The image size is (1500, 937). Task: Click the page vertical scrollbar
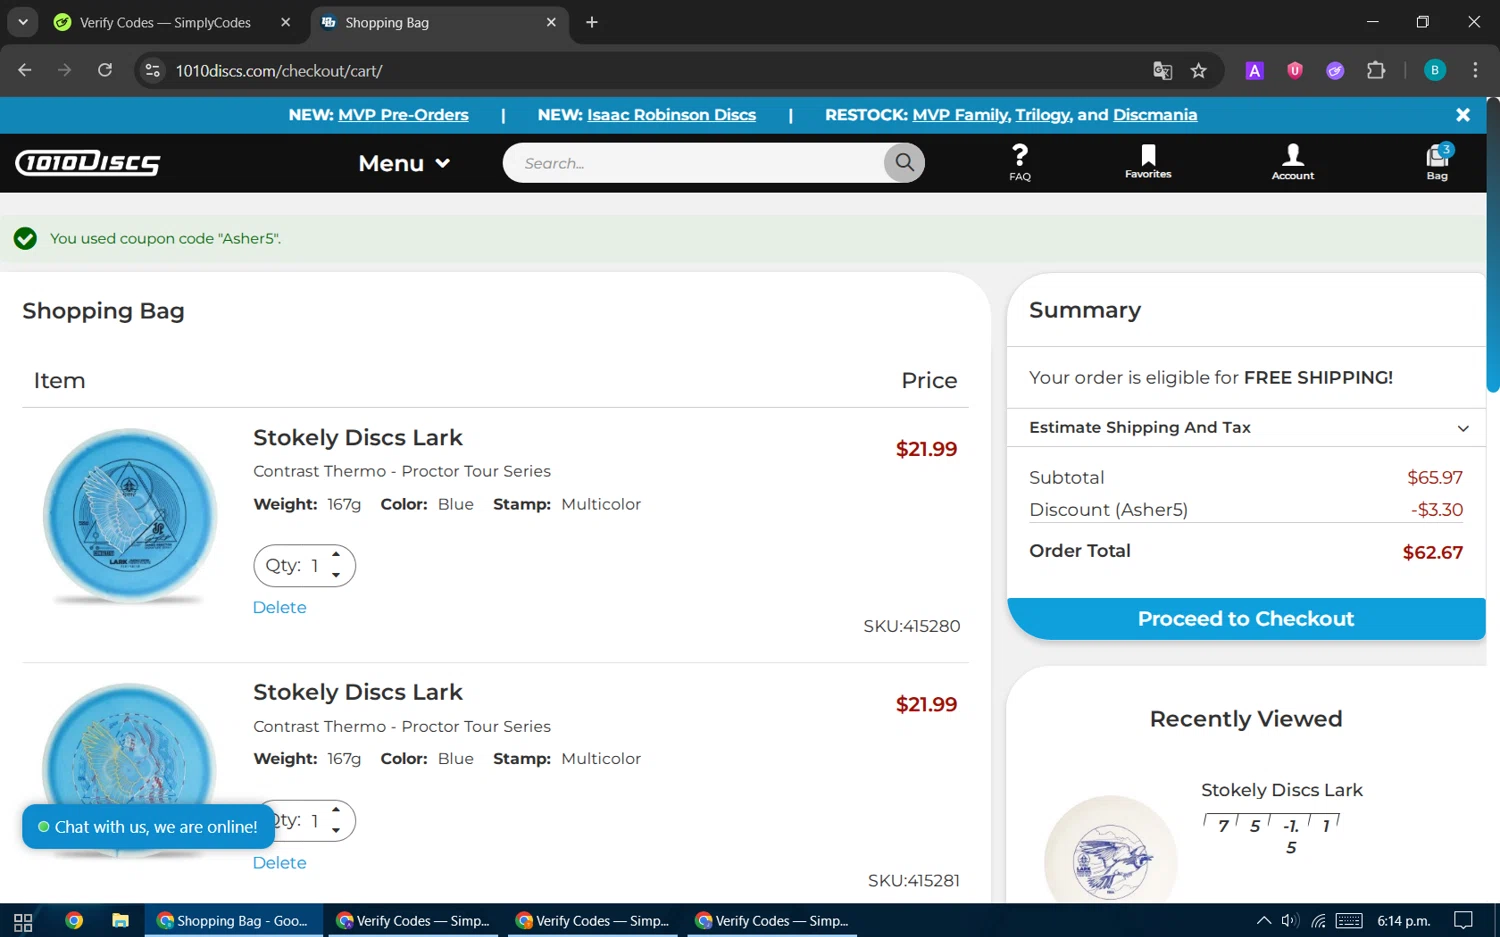tap(1493, 245)
